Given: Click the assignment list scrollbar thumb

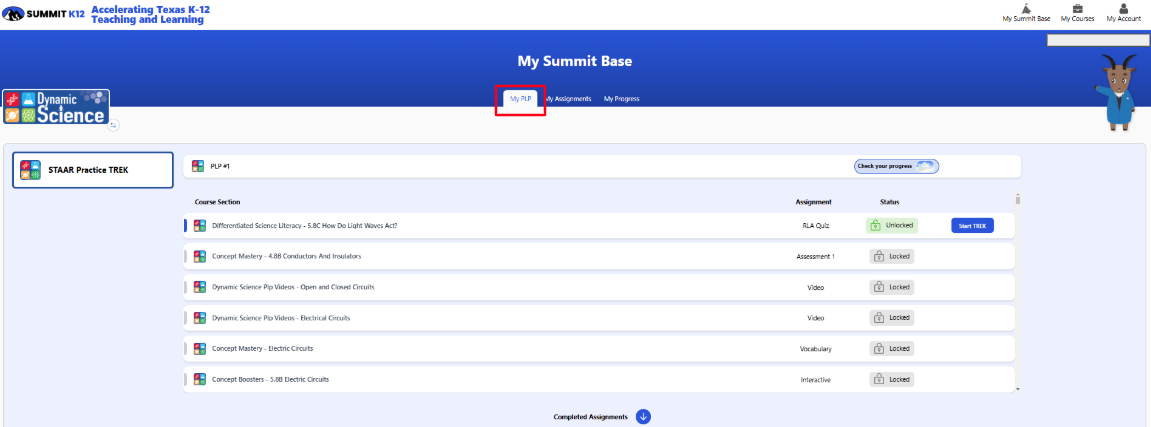Looking at the screenshot, I should tap(1017, 200).
